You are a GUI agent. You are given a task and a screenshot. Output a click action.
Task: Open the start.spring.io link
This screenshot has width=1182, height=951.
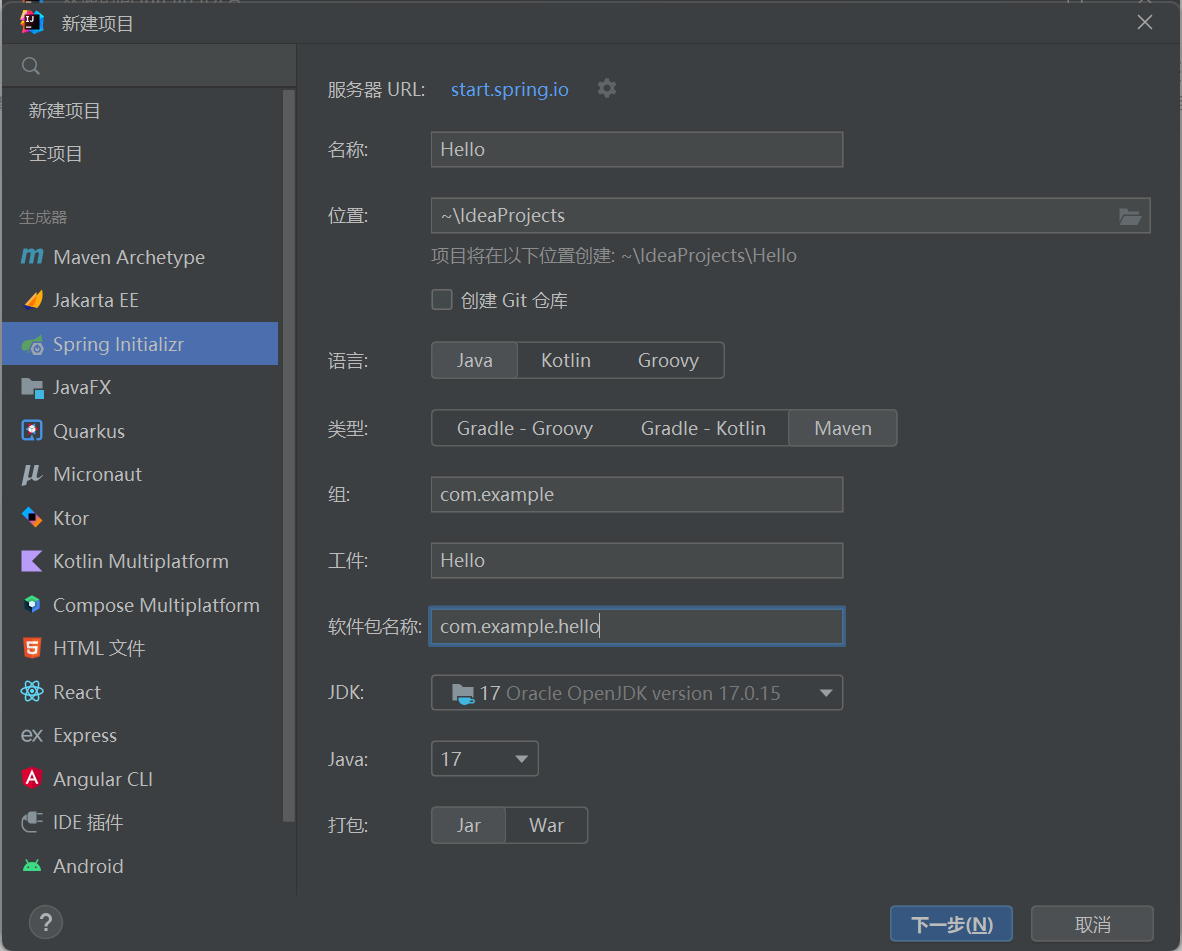(510, 89)
